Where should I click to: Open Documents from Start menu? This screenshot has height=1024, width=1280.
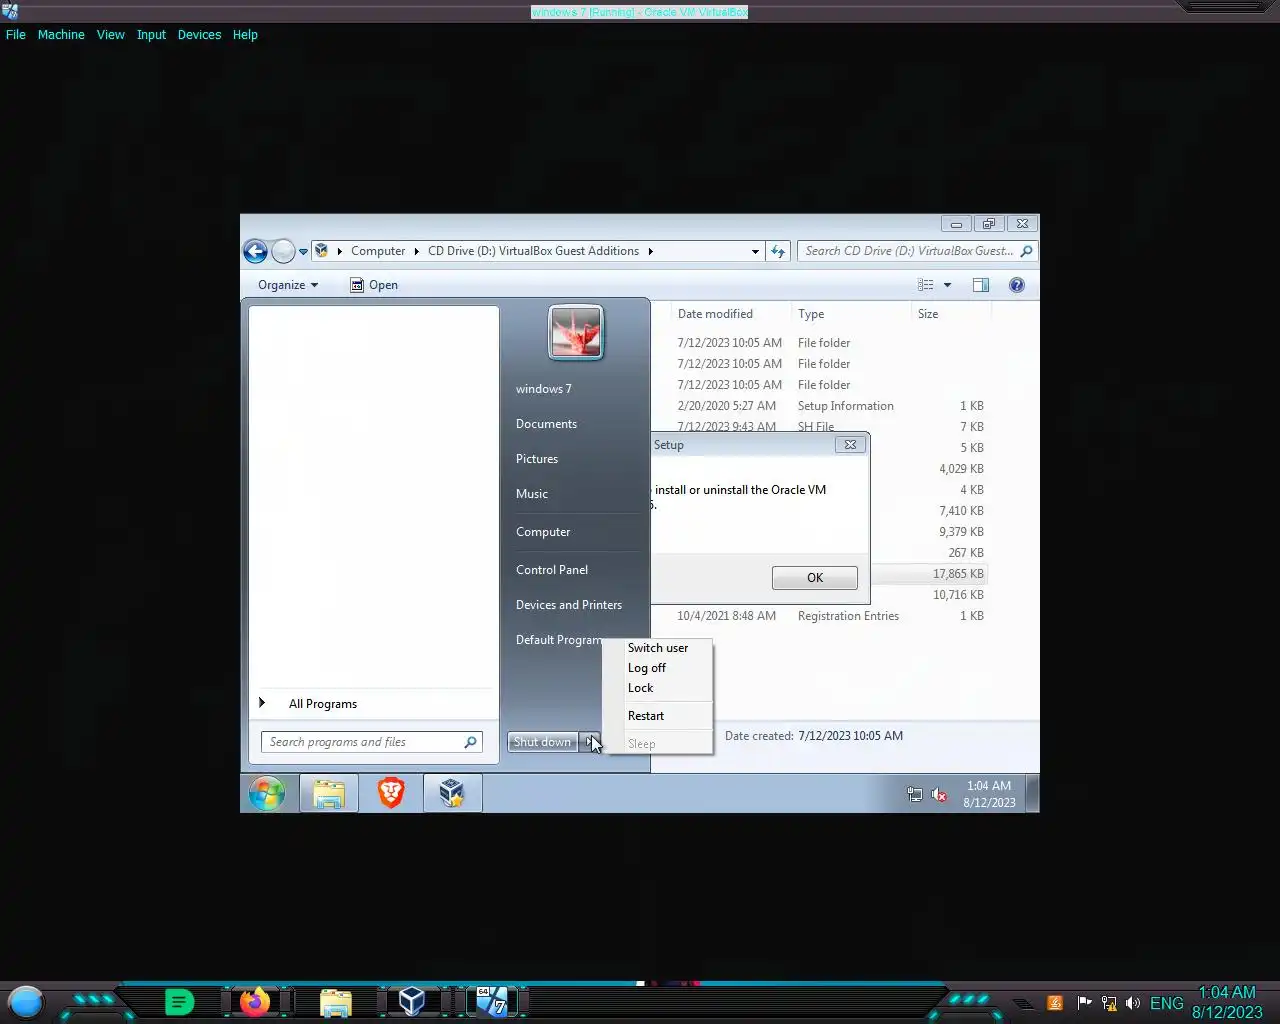tap(546, 424)
